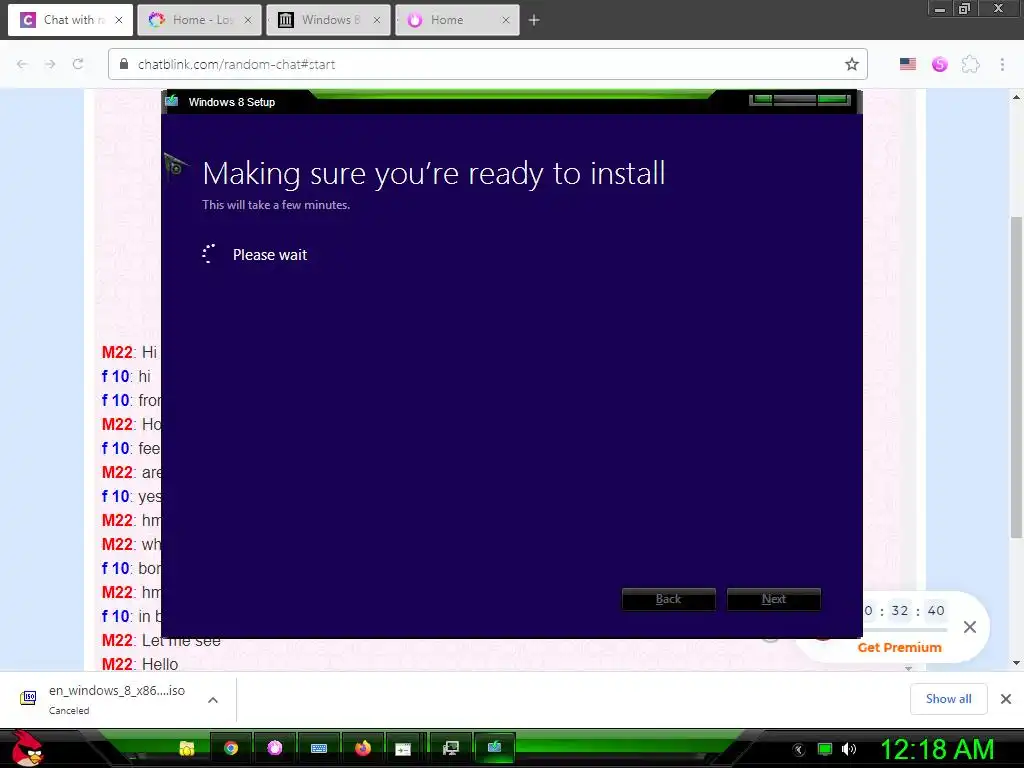This screenshot has width=1024, height=768.
Task: Open Firefox from the taskbar
Action: point(362,748)
